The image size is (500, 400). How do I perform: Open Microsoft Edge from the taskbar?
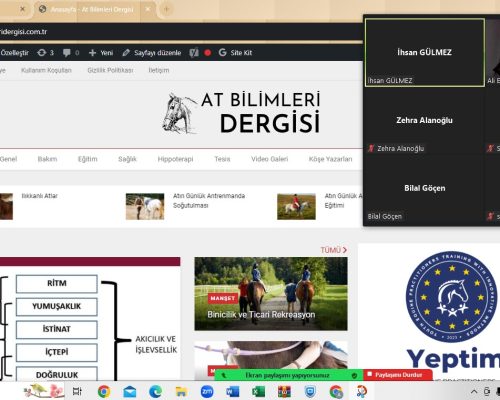click(155, 391)
